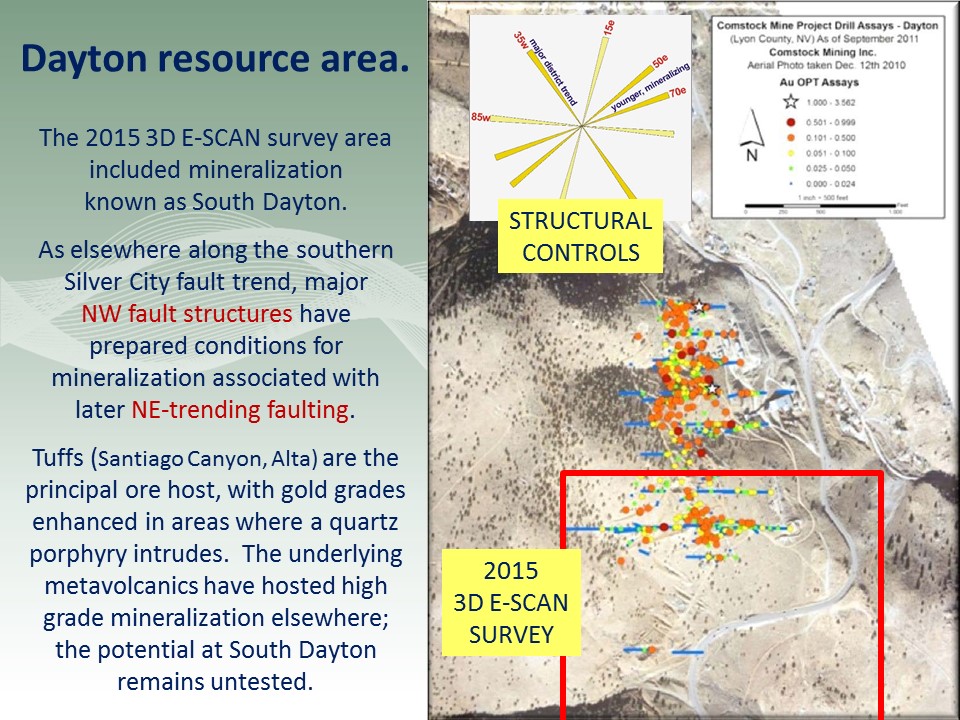Select the 'Au OPT Assays' legend heading
This screenshot has width=960, height=720.
(x=819, y=82)
